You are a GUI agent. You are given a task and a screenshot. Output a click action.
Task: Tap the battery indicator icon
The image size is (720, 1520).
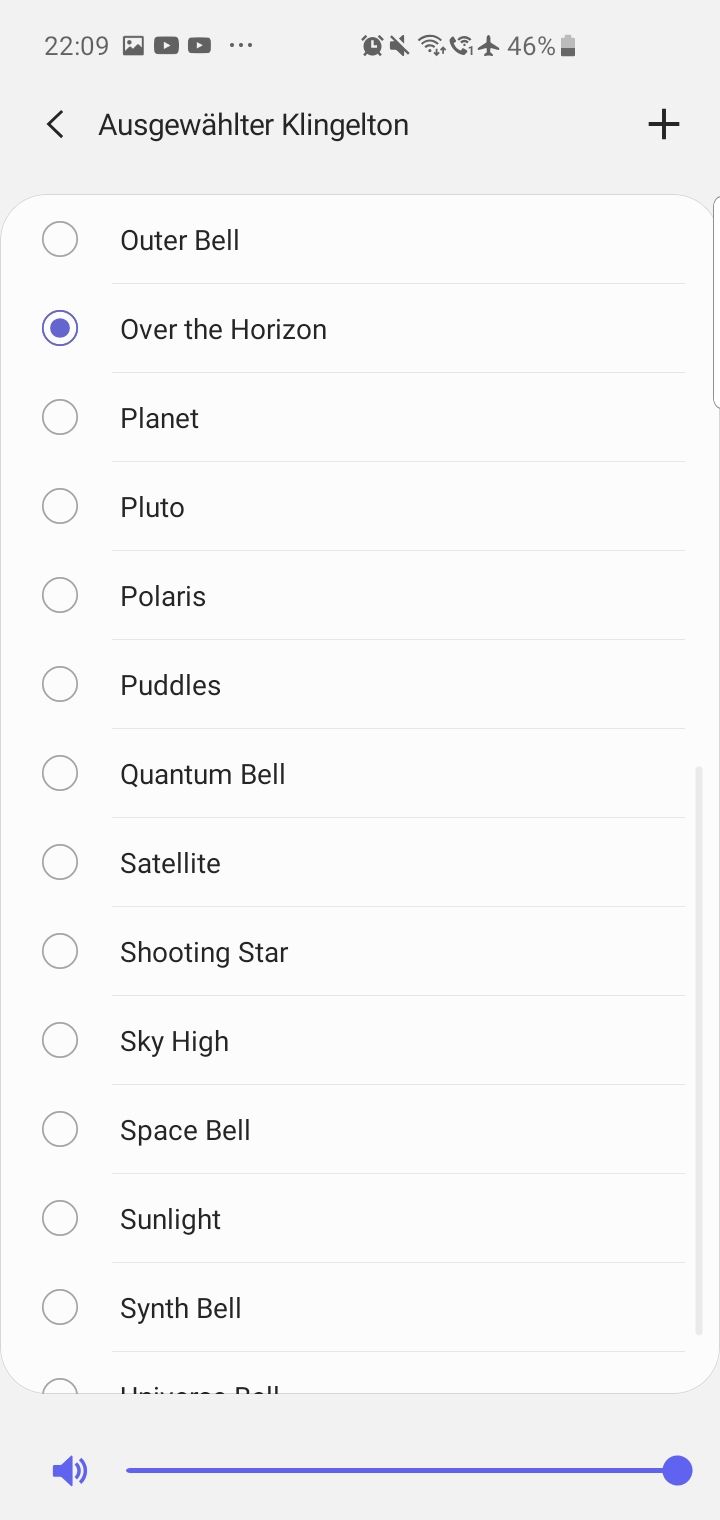point(569,46)
